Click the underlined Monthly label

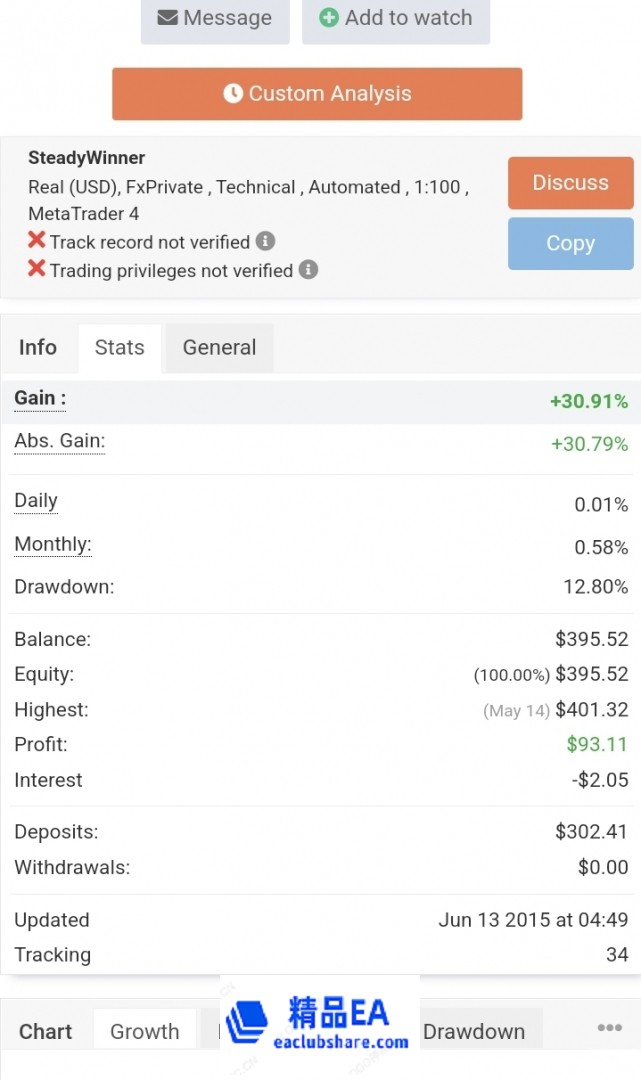click(x=52, y=544)
